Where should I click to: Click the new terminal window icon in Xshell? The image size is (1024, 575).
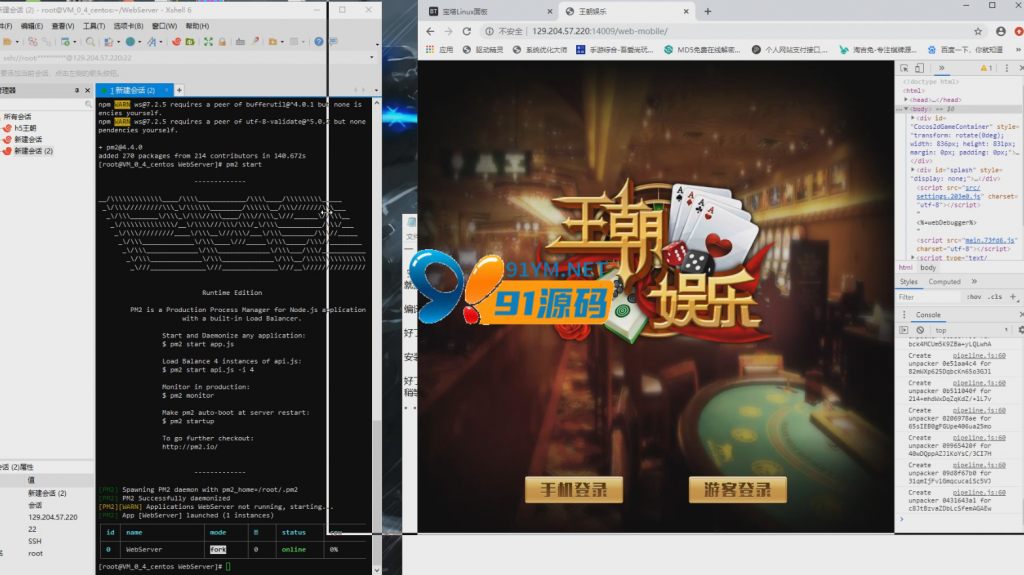[x=65, y=42]
